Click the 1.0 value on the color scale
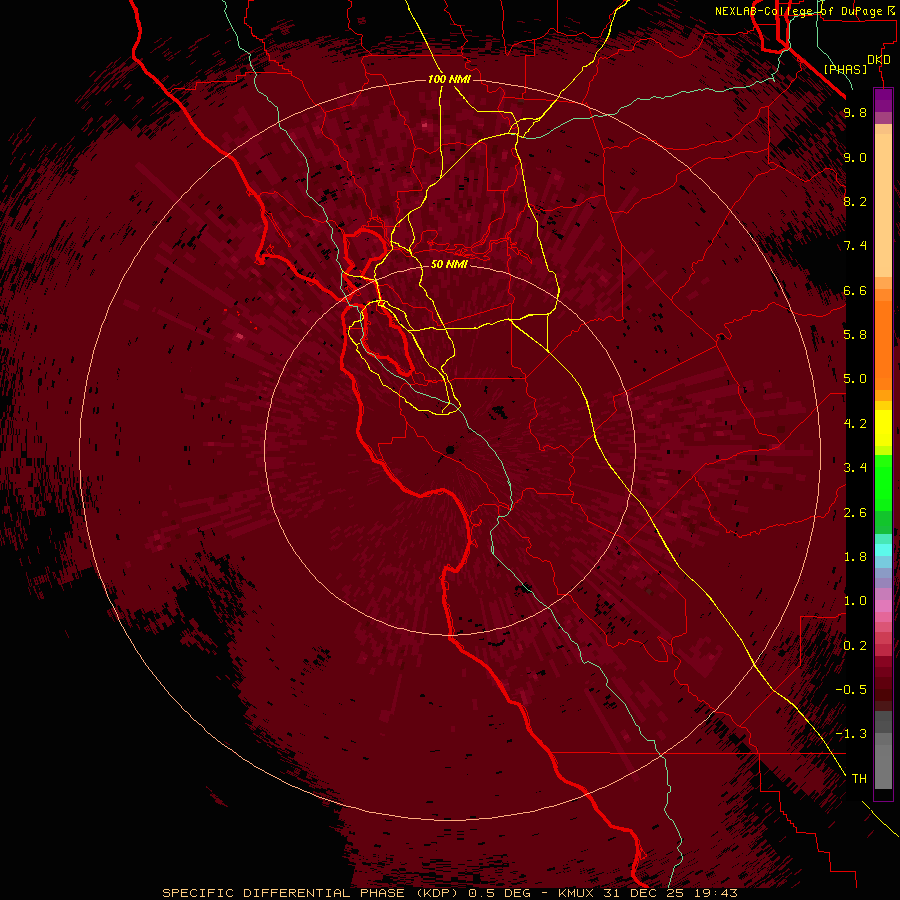This screenshot has width=900, height=900. point(855,601)
